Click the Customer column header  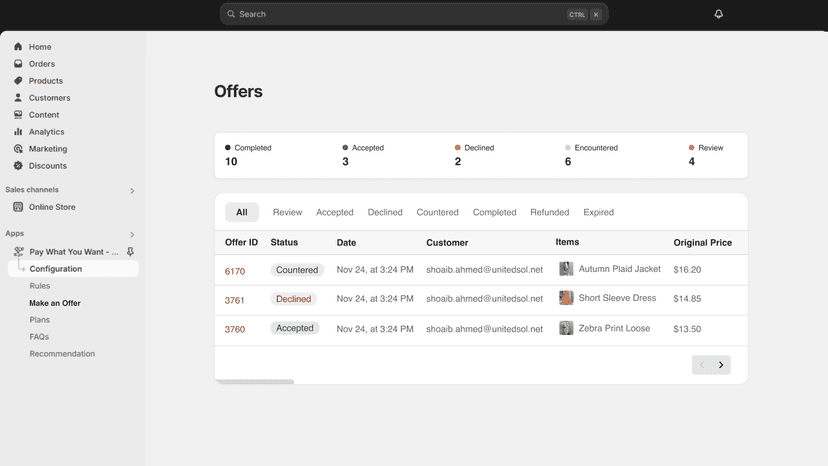pos(447,243)
